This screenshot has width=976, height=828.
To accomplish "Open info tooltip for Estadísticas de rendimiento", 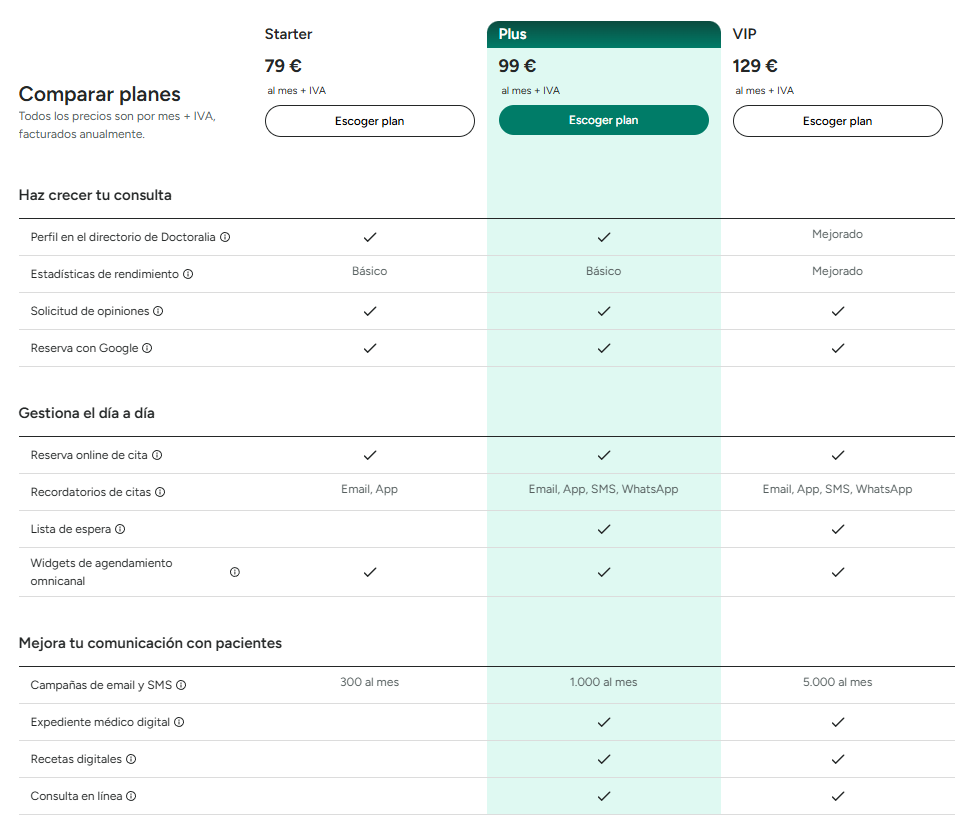I will pyautogui.click(x=188, y=274).
